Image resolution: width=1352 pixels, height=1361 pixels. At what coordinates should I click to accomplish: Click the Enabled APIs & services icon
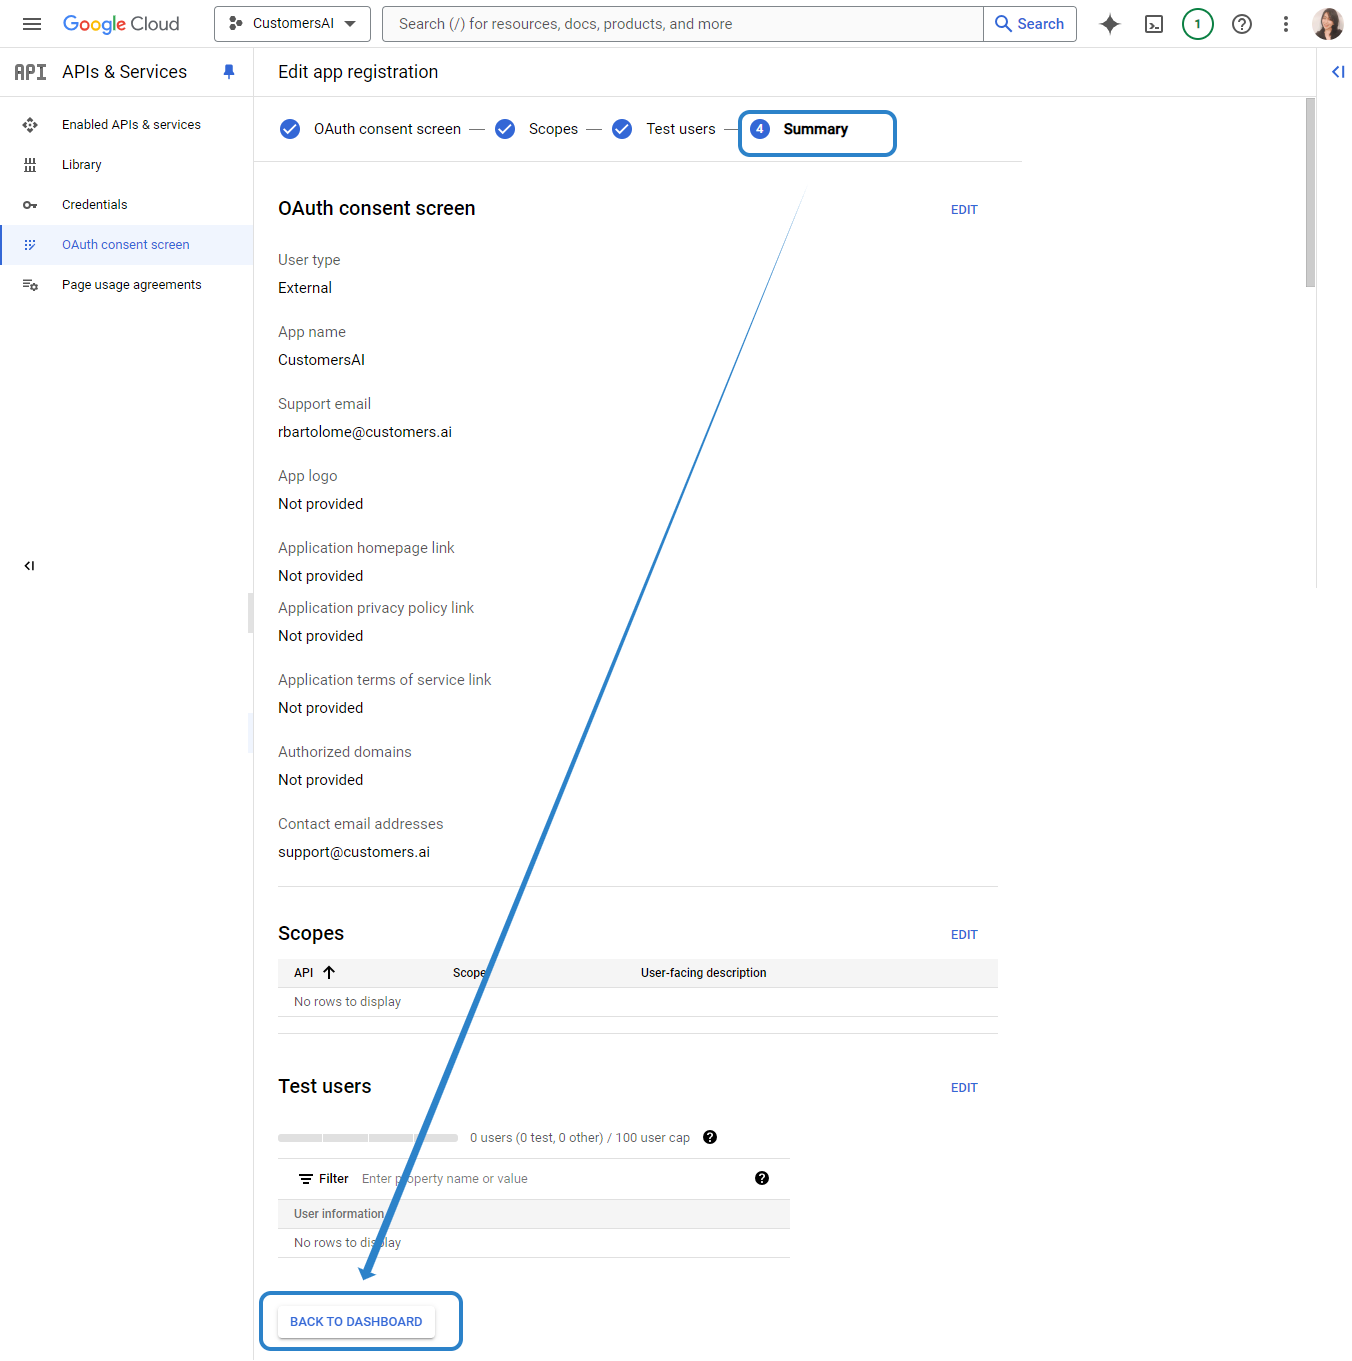(30, 125)
